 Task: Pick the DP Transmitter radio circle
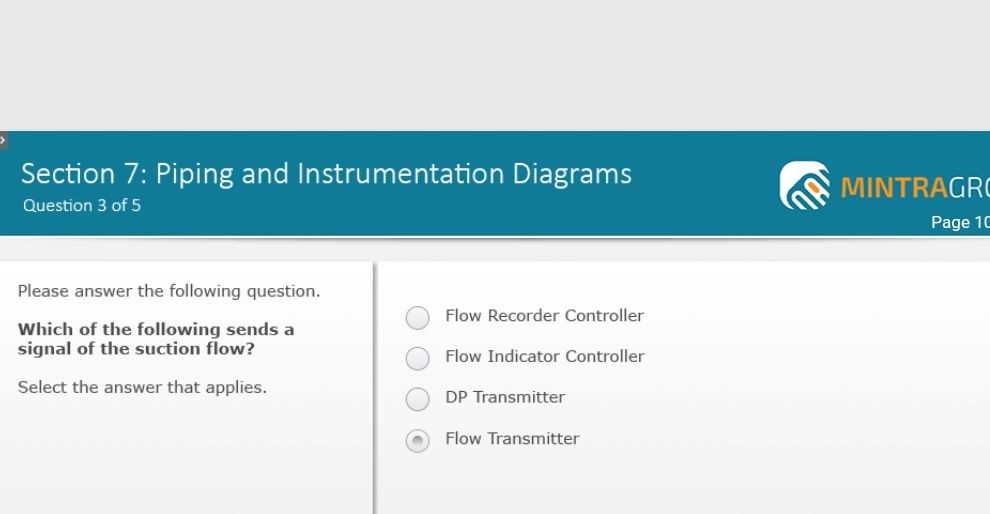[x=417, y=399]
